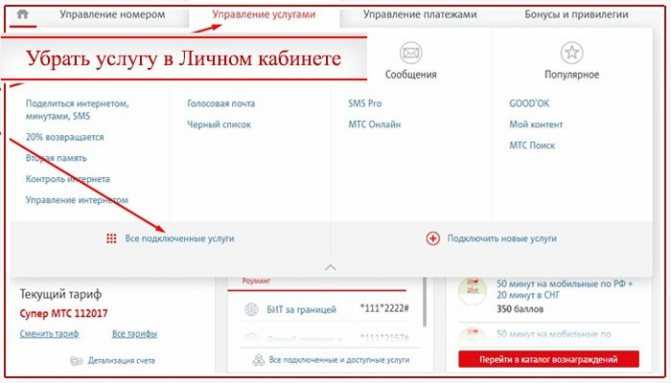This screenshot has width=671, height=383.
Task: Click the 350 баллов reward icon
Action: 472,291
